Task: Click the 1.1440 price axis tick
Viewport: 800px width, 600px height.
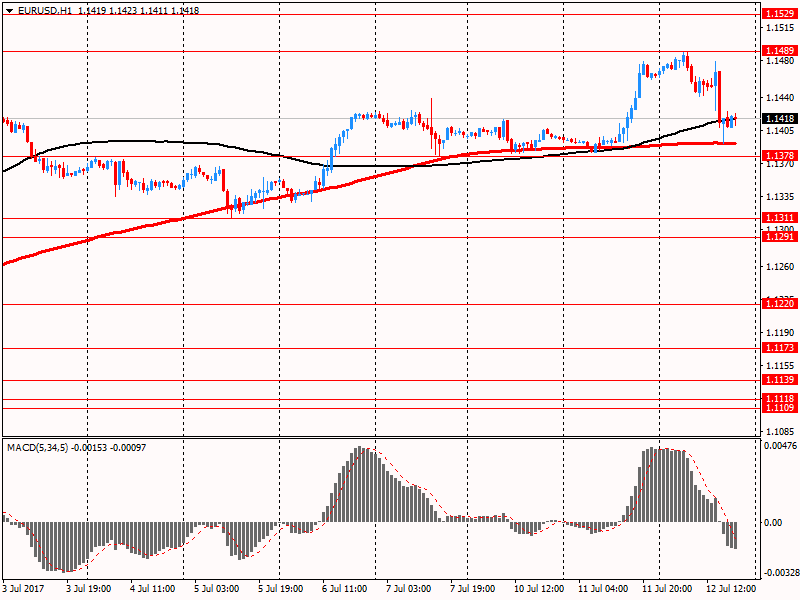Action: point(779,98)
